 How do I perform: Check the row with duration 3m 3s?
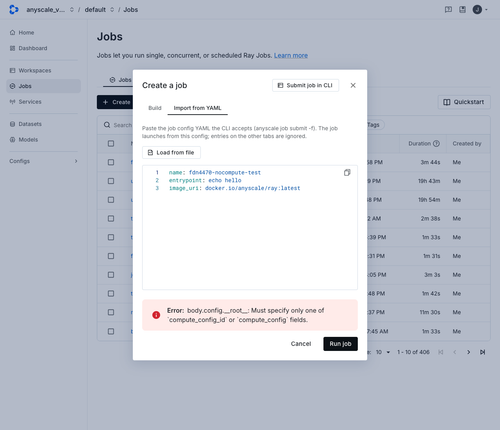click(x=111, y=275)
